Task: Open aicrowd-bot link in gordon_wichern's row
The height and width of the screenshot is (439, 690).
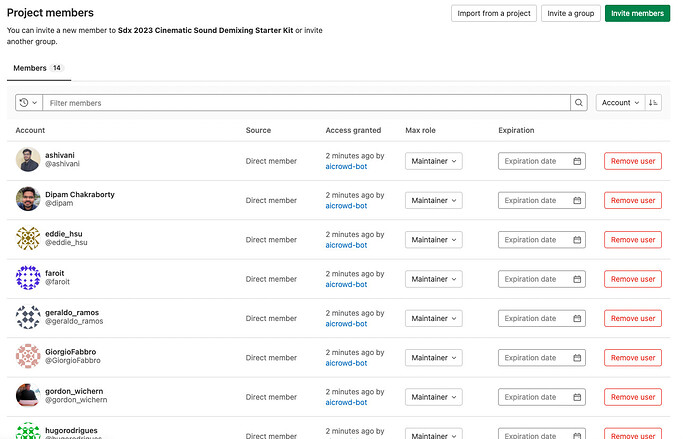Action: point(346,402)
